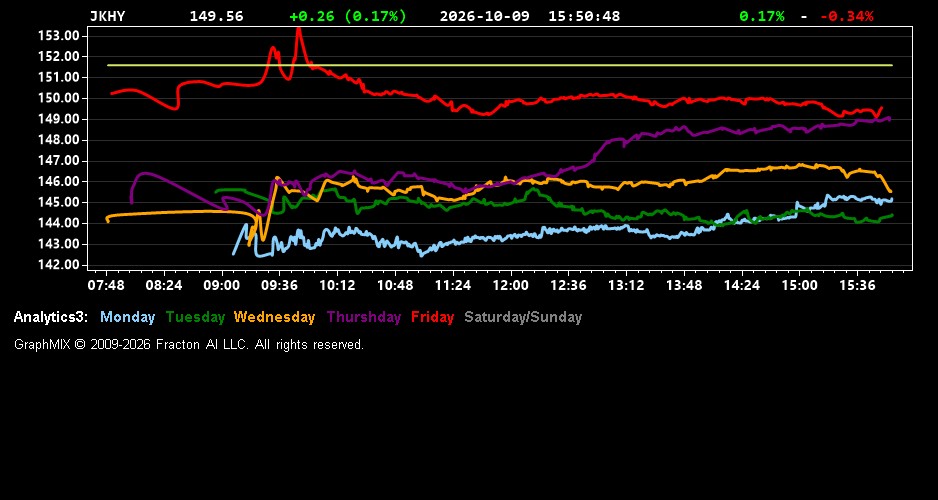938x500 pixels.
Task: Click the 08:24 time axis label
Action: tap(164, 285)
